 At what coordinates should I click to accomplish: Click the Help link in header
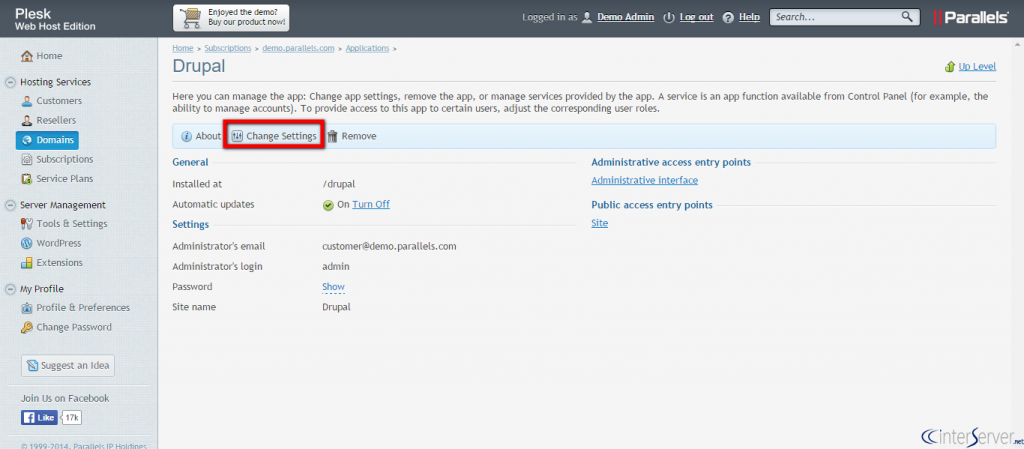coord(749,18)
